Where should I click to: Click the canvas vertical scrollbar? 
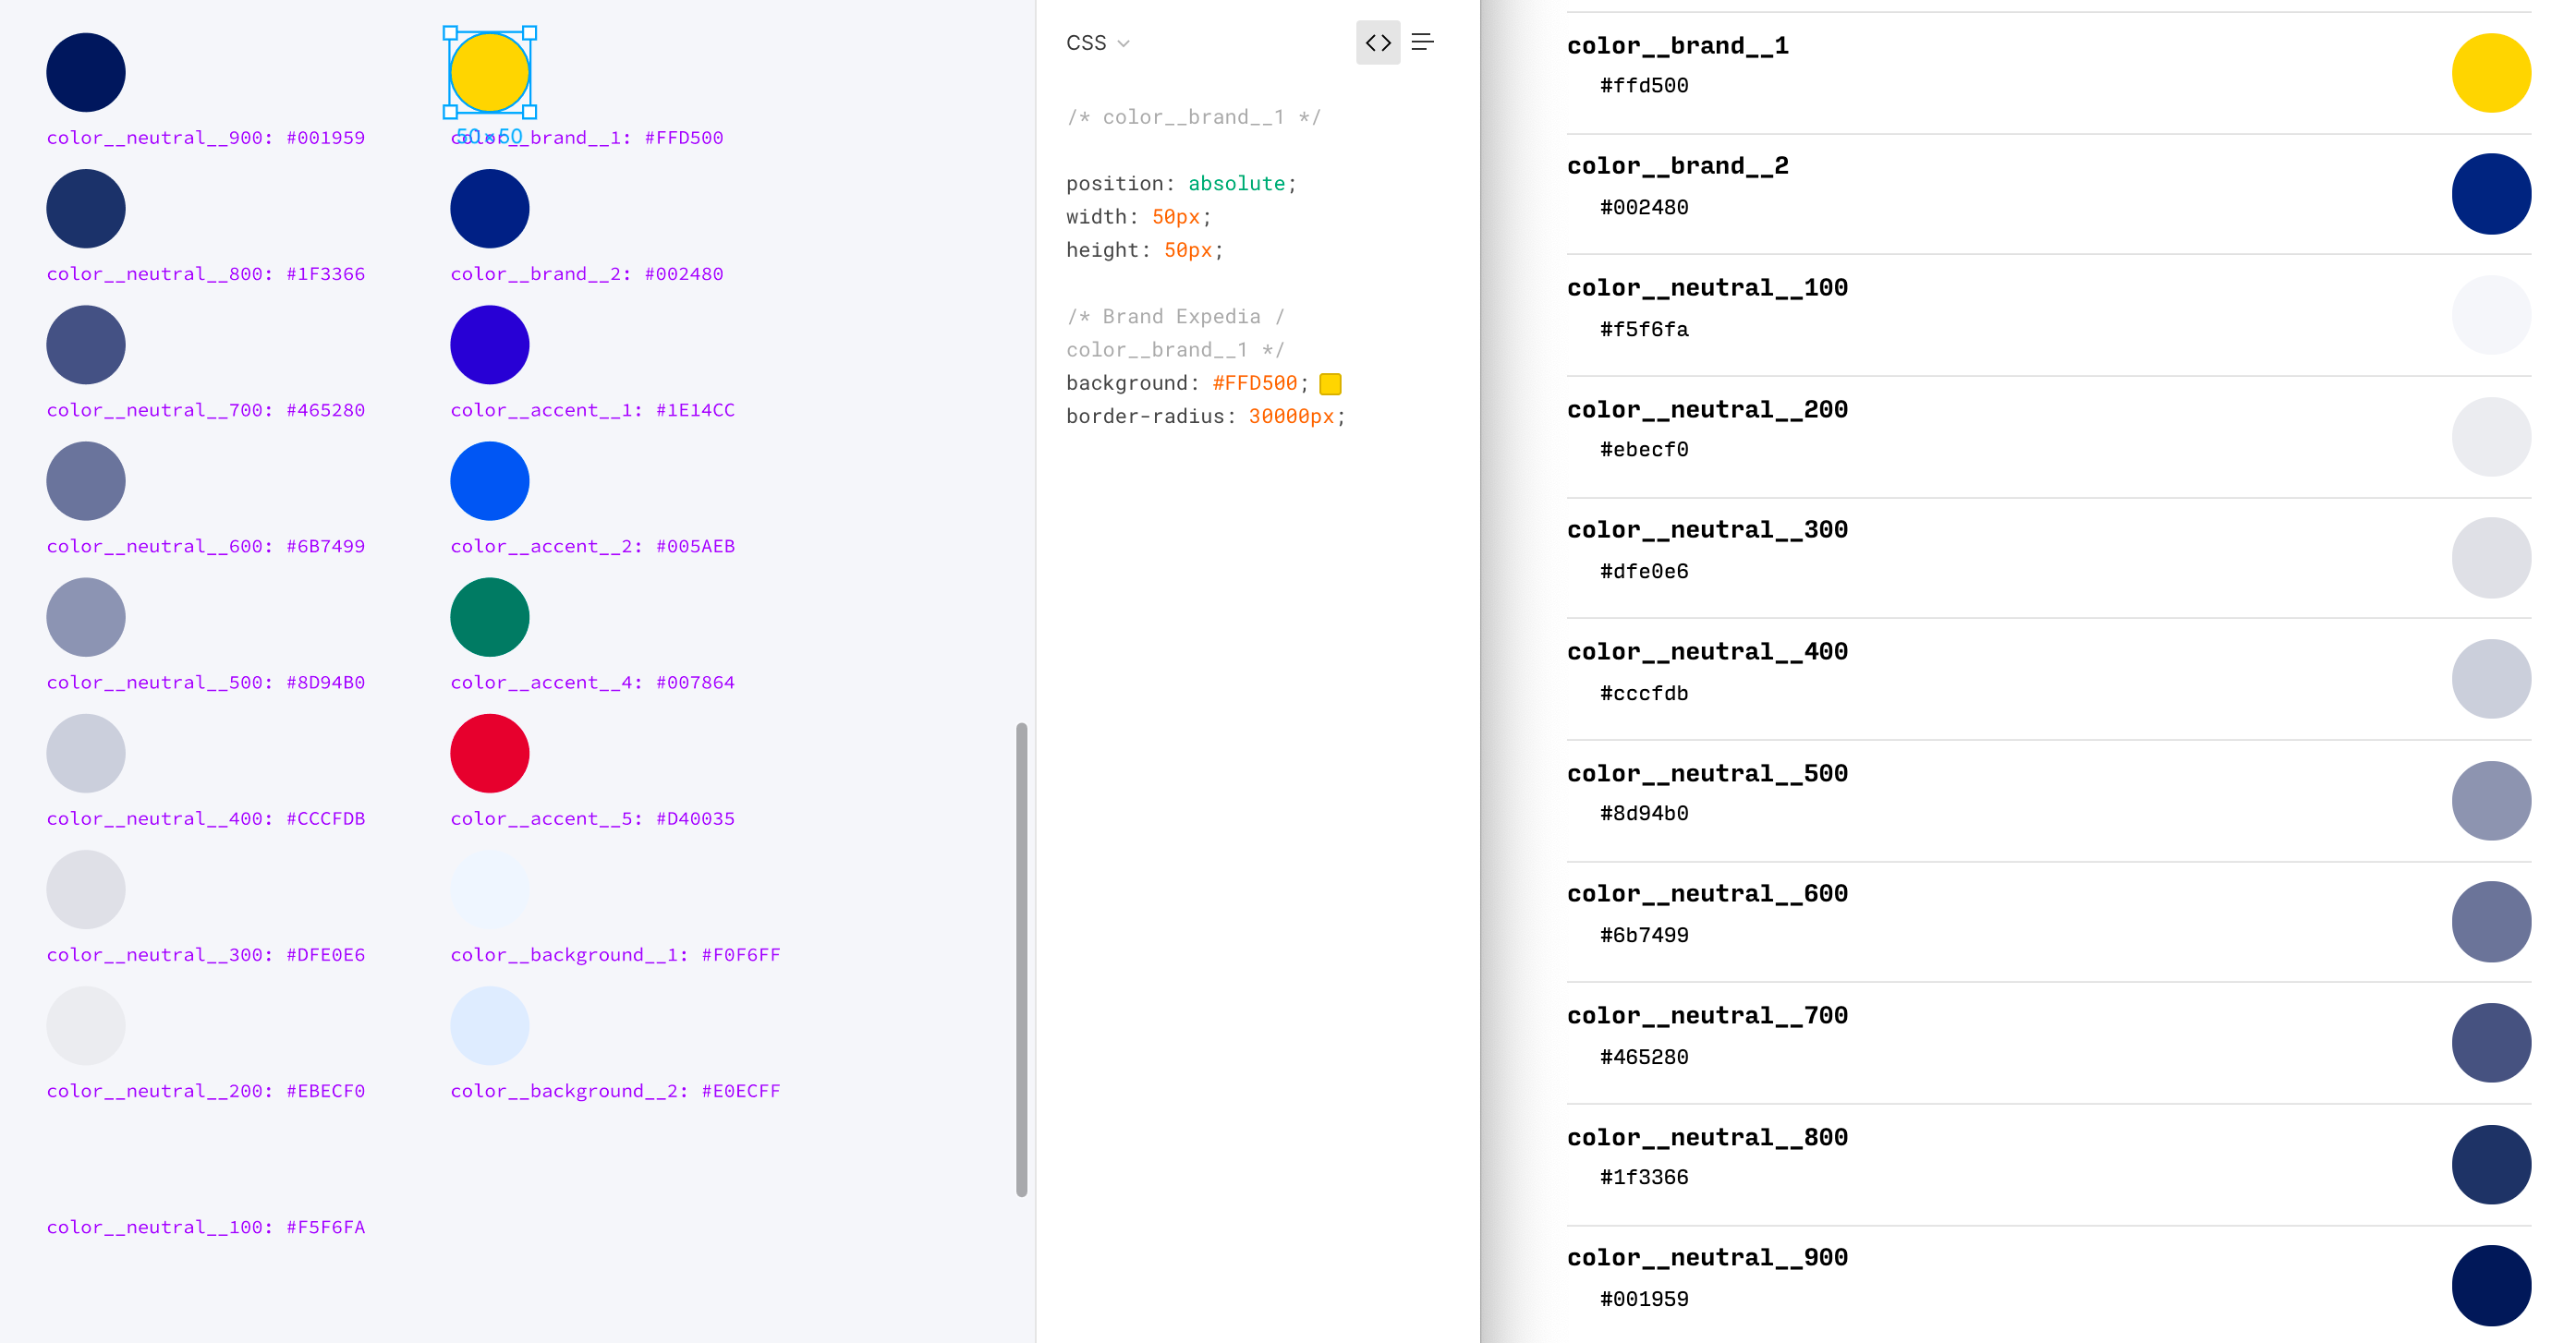(x=1021, y=958)
